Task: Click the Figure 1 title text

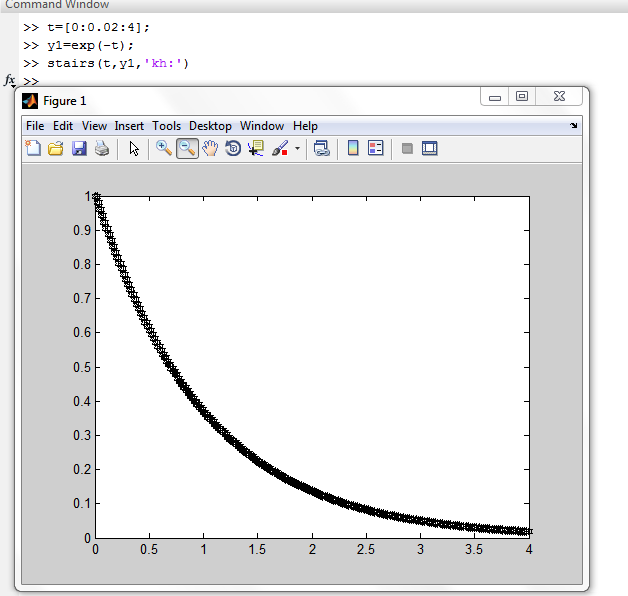Action: (x=64, y=101)
